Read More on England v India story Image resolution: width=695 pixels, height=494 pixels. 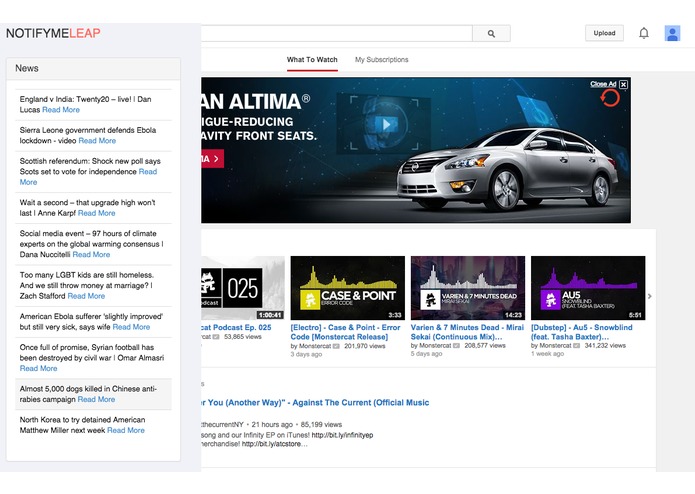point(61,110)
